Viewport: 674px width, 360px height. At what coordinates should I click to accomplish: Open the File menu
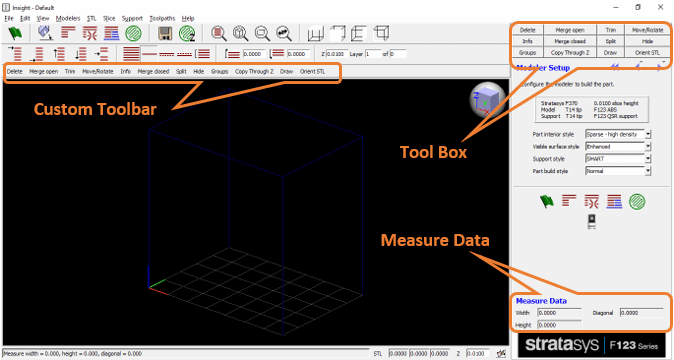(x=9, y=18)
